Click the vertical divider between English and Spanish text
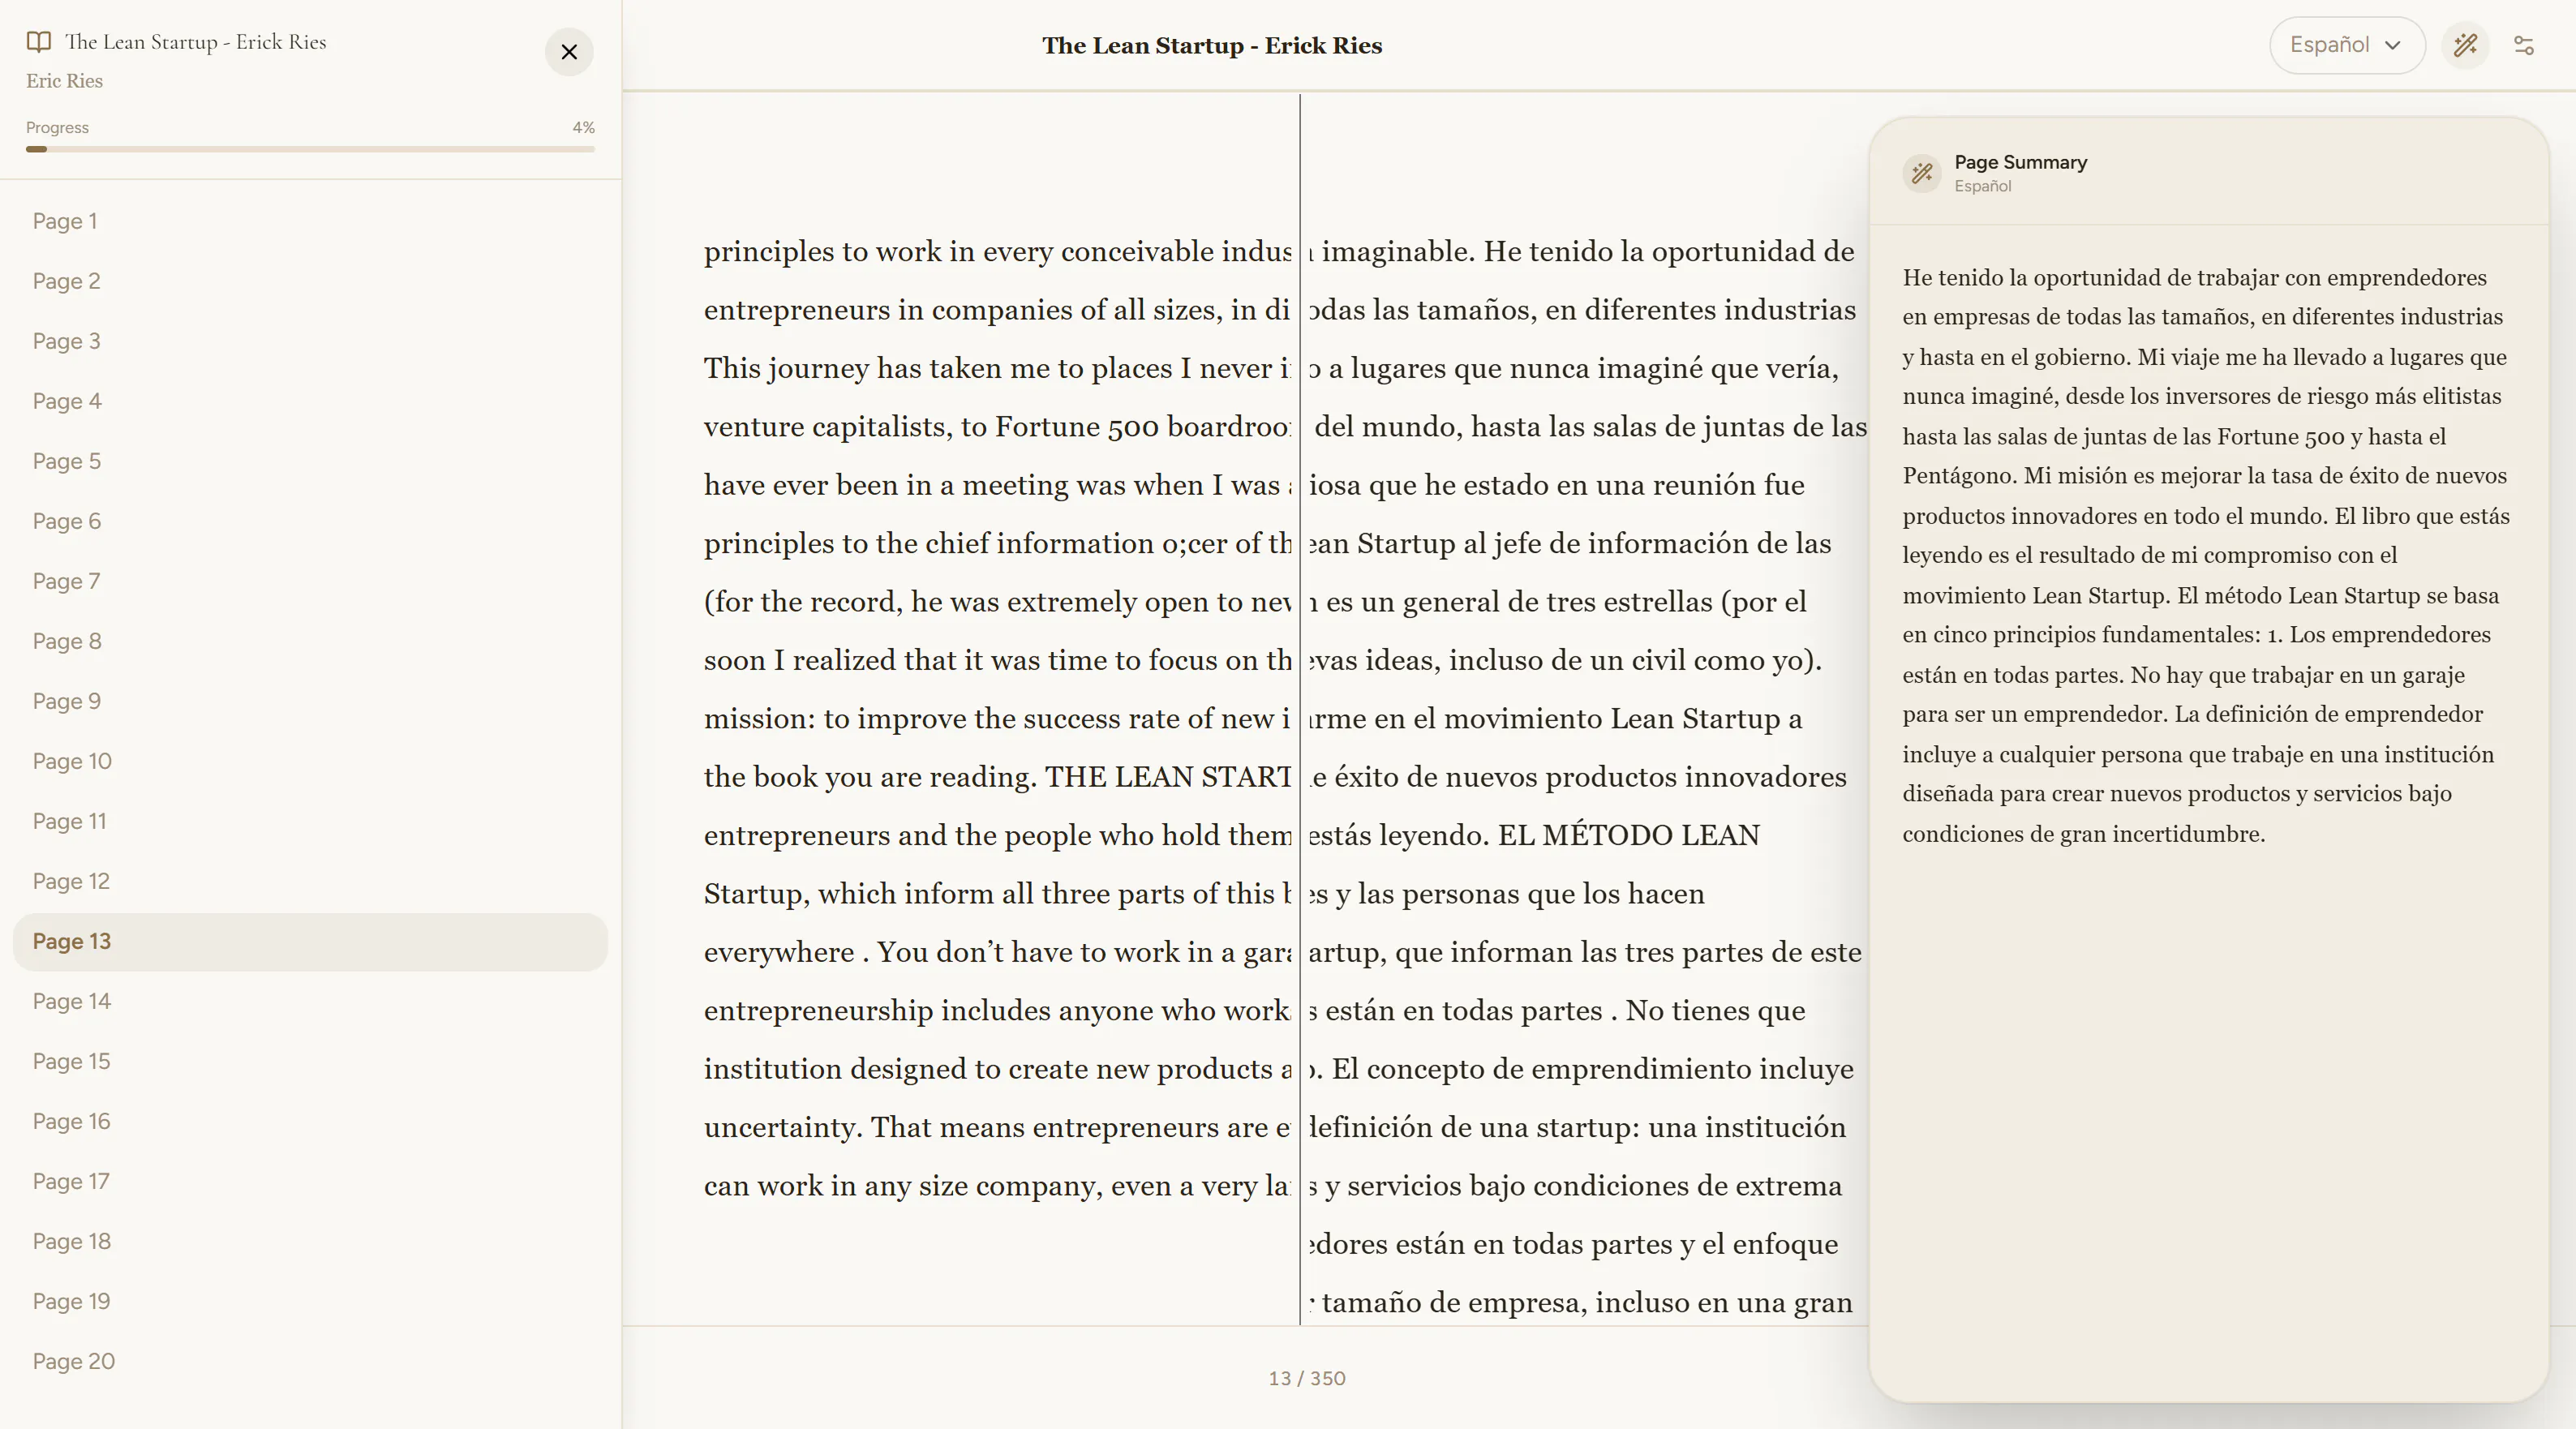The width and height of the screenshot is (2576, 1429). click(1300, 710)
